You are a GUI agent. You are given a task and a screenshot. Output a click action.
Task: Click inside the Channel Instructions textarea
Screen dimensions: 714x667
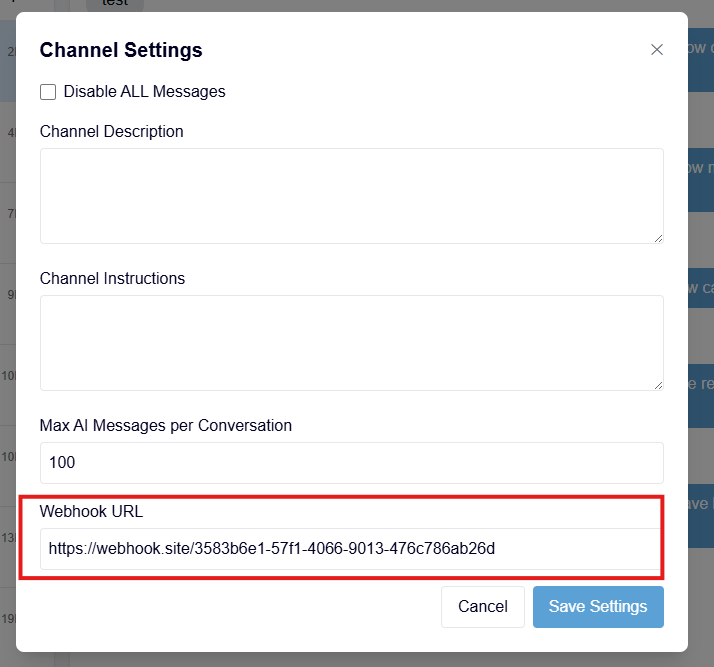pyautogui.click(x=352, y=343)
